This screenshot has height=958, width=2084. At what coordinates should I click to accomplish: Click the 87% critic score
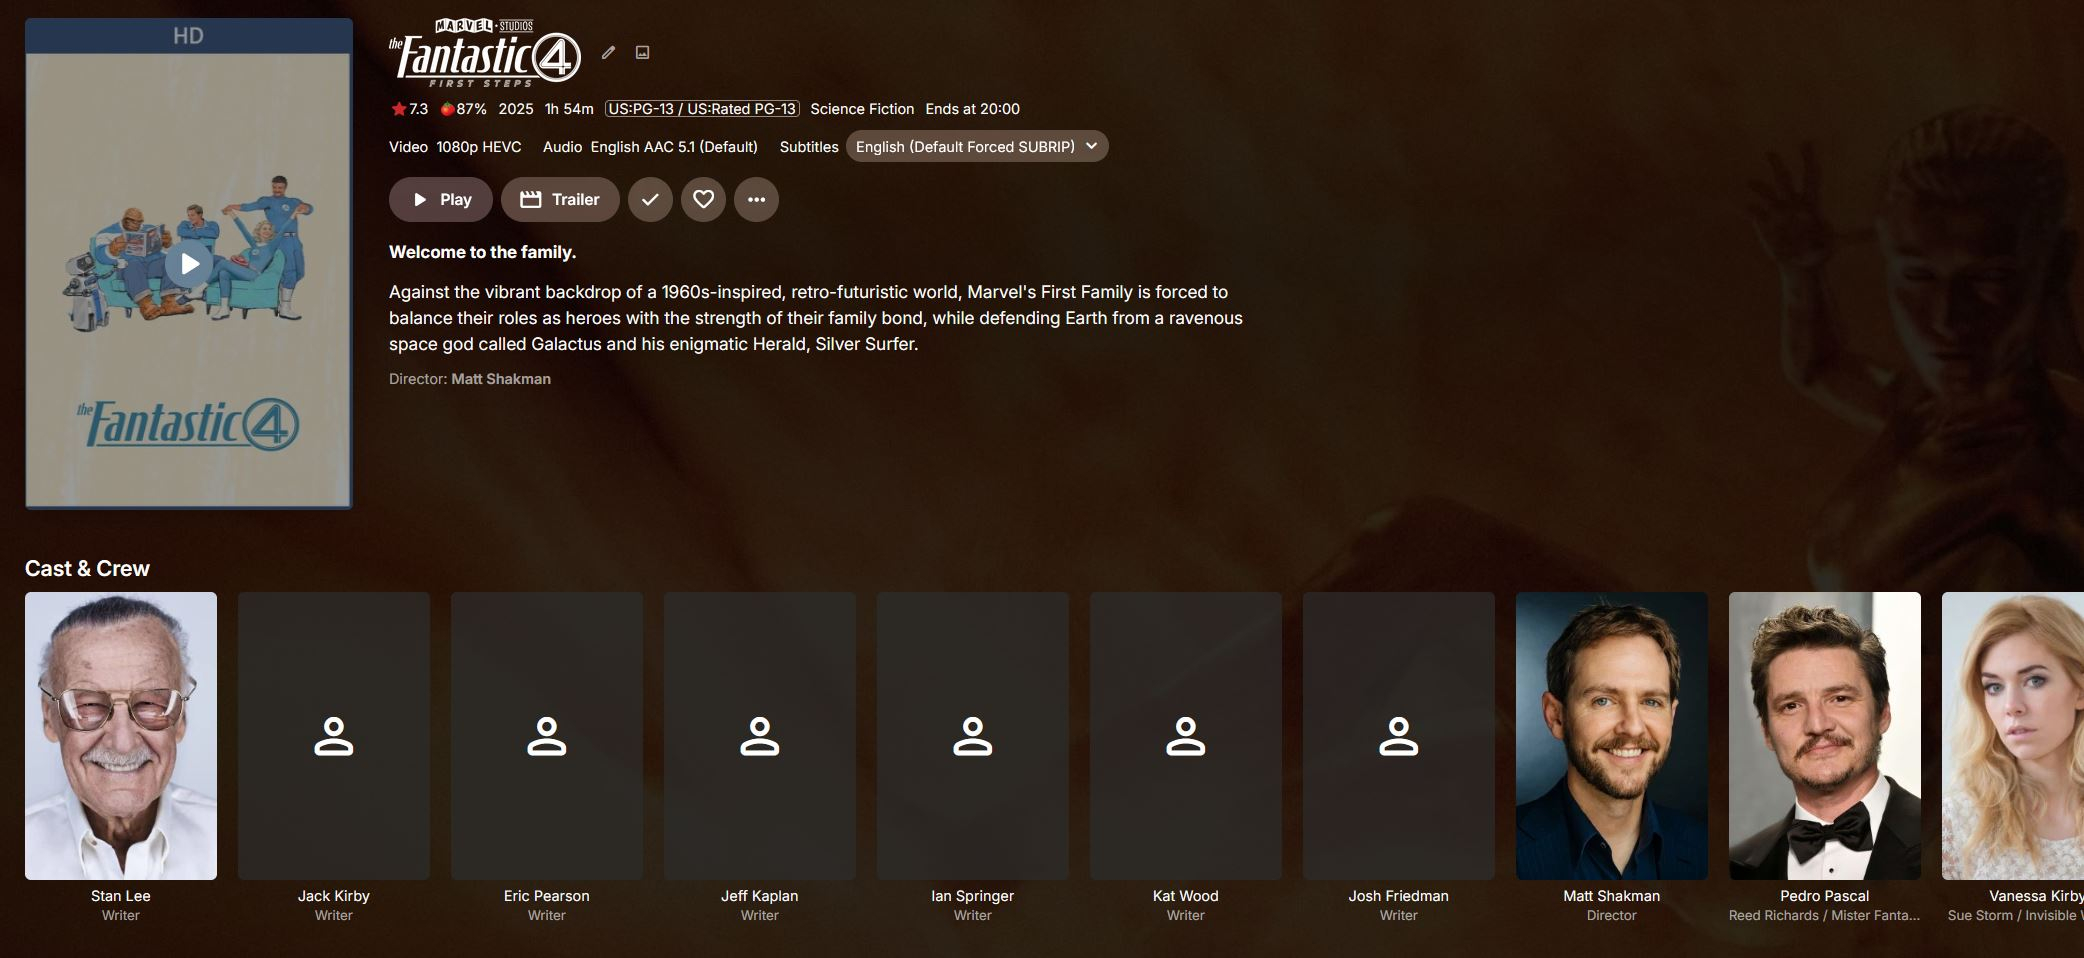472,109
